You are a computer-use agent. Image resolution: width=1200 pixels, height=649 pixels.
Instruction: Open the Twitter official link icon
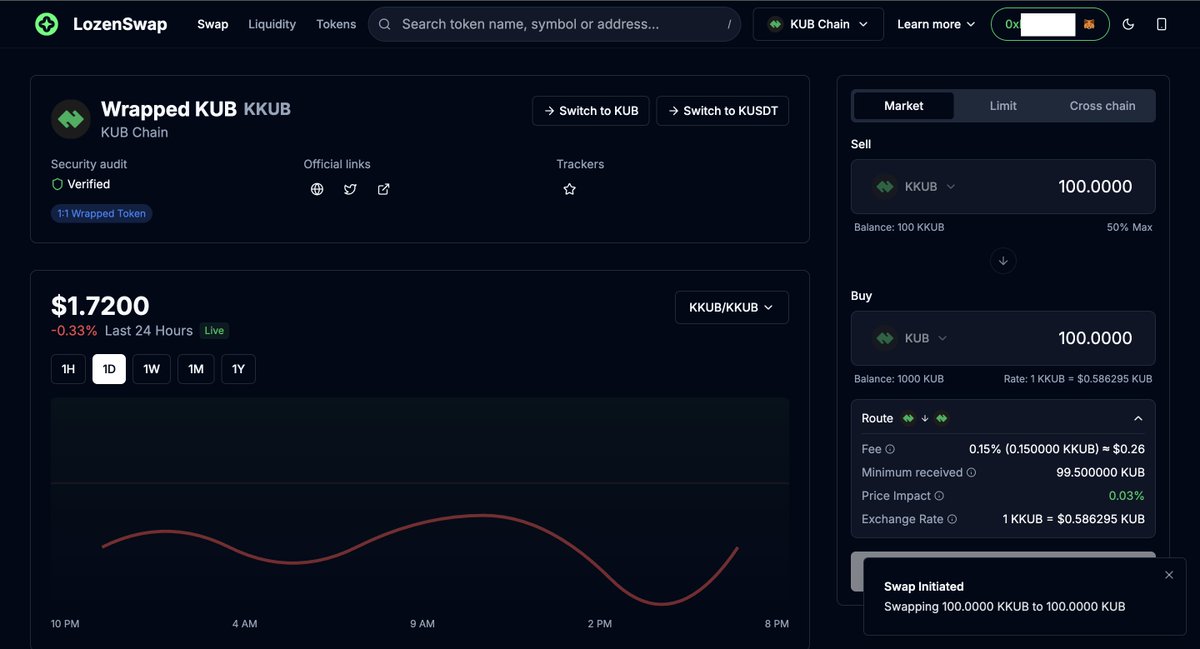point(350,189)
